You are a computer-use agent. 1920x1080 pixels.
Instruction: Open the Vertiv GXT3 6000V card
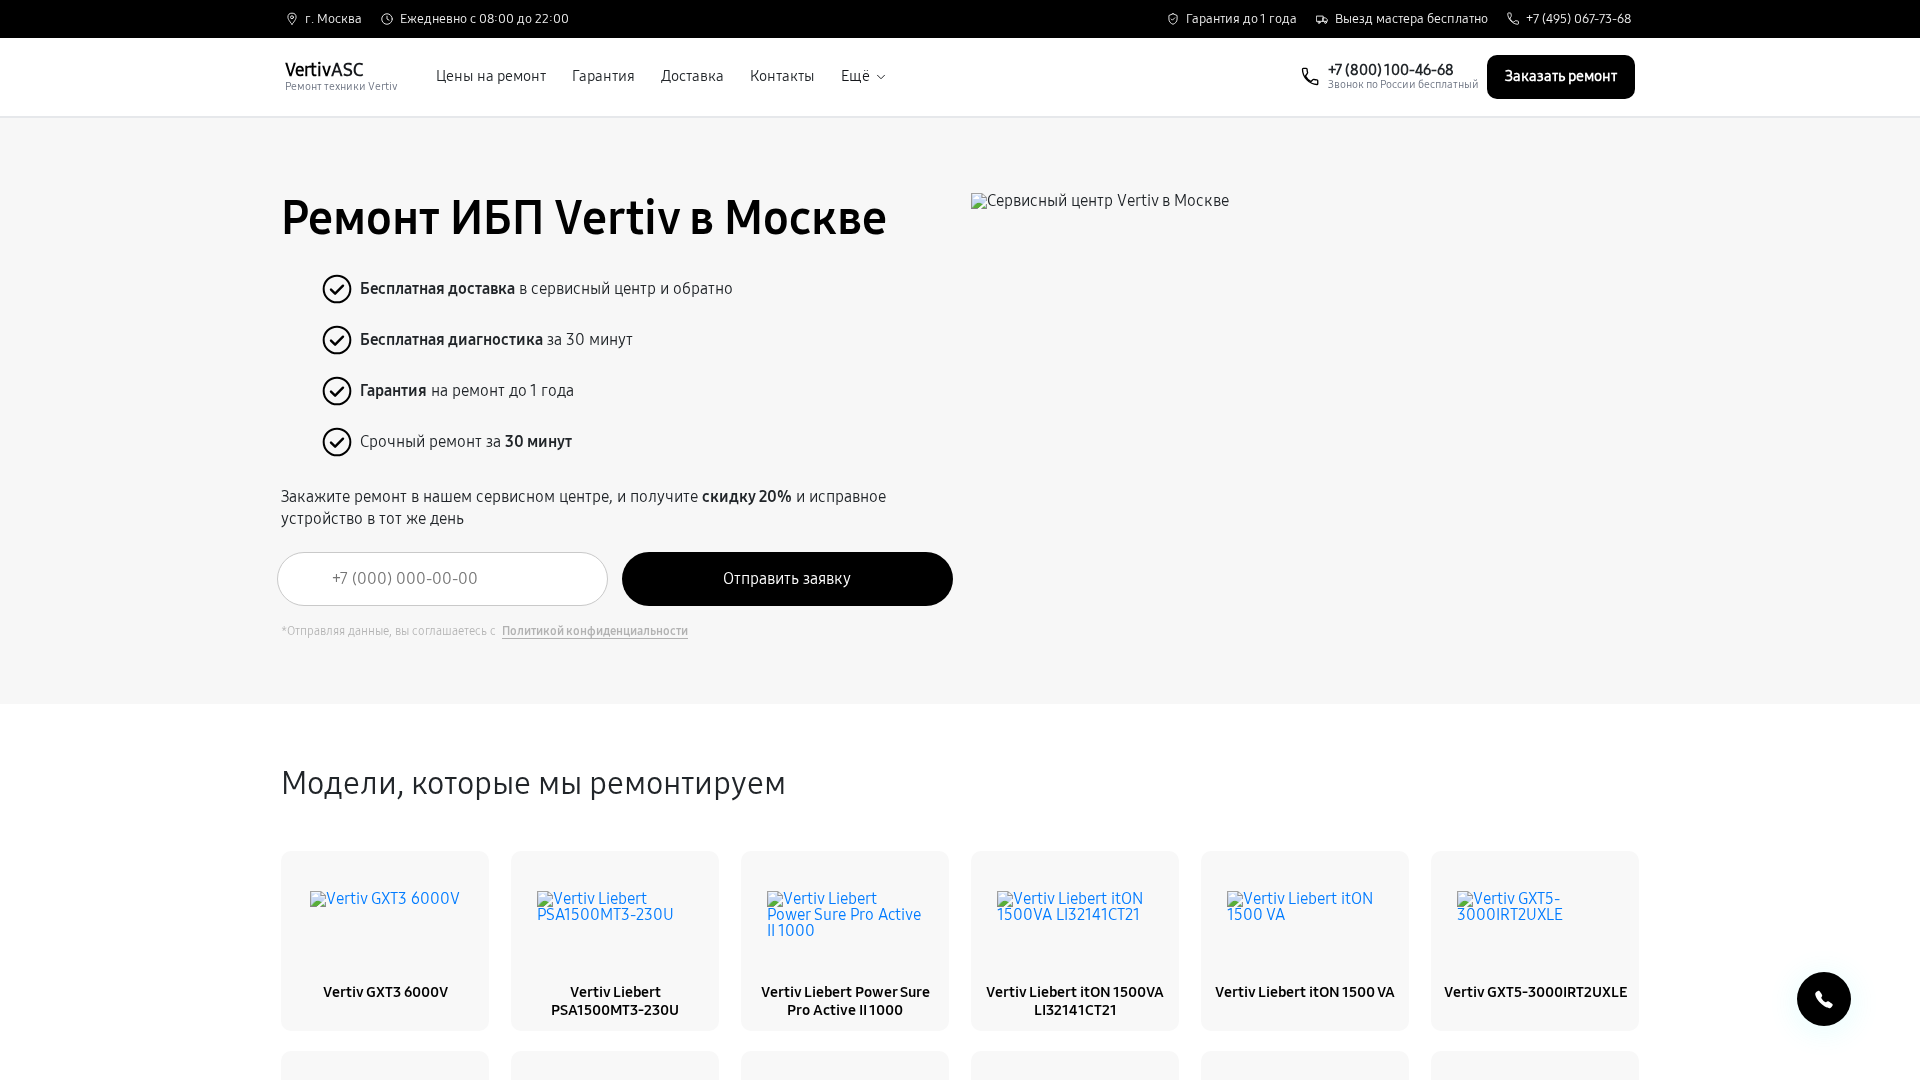pyautogui.click(x=385, y=941)
